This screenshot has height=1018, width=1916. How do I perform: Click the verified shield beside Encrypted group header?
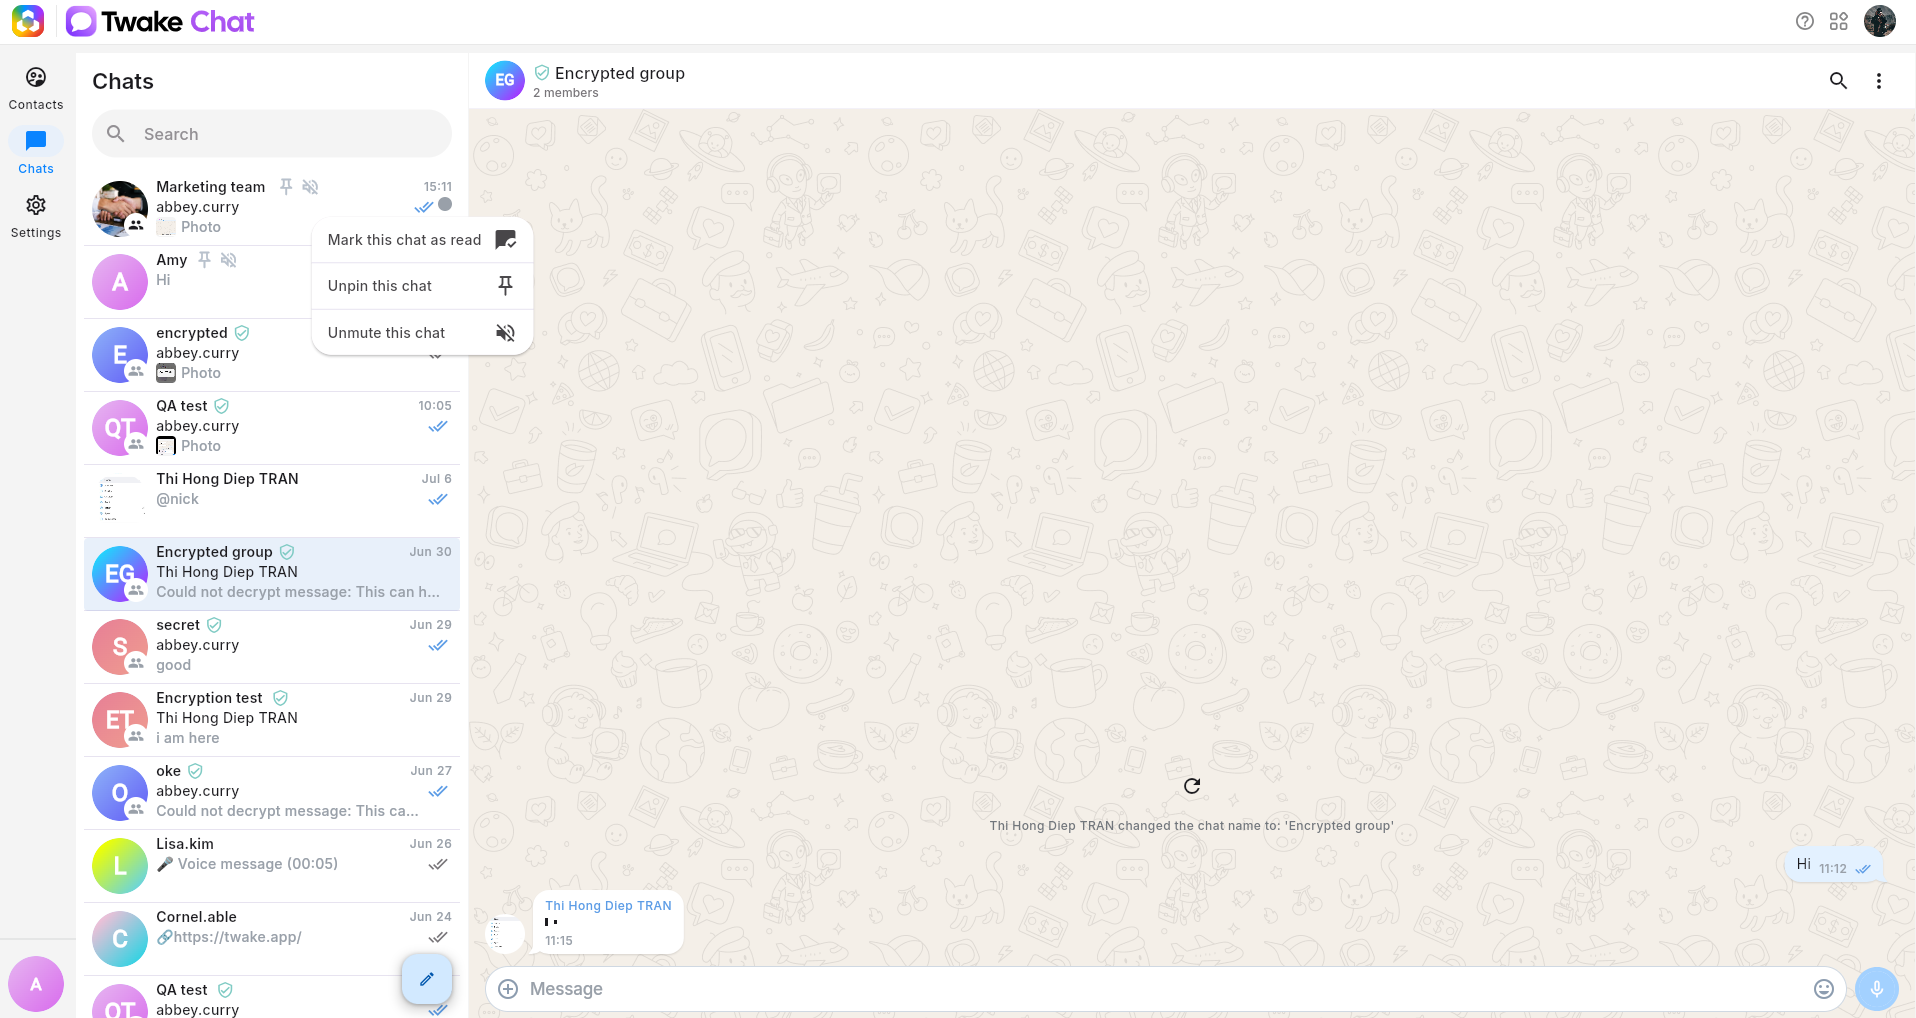[x=542, y=73]
